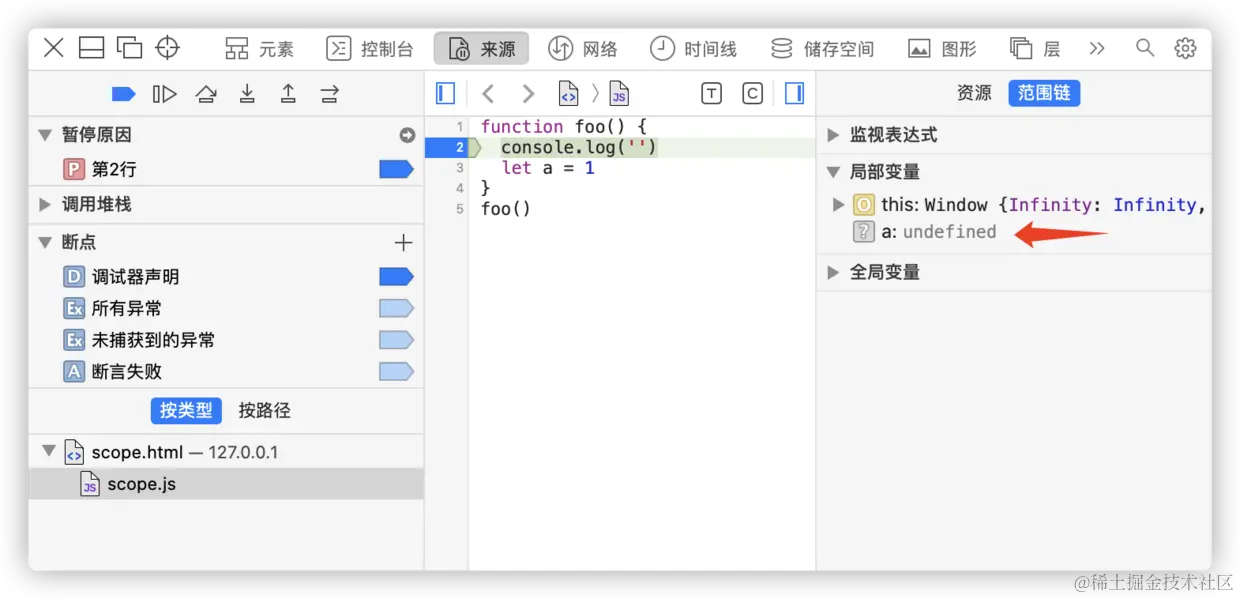Click the go-to arrow beside 暂停原因

coord(407,135)
